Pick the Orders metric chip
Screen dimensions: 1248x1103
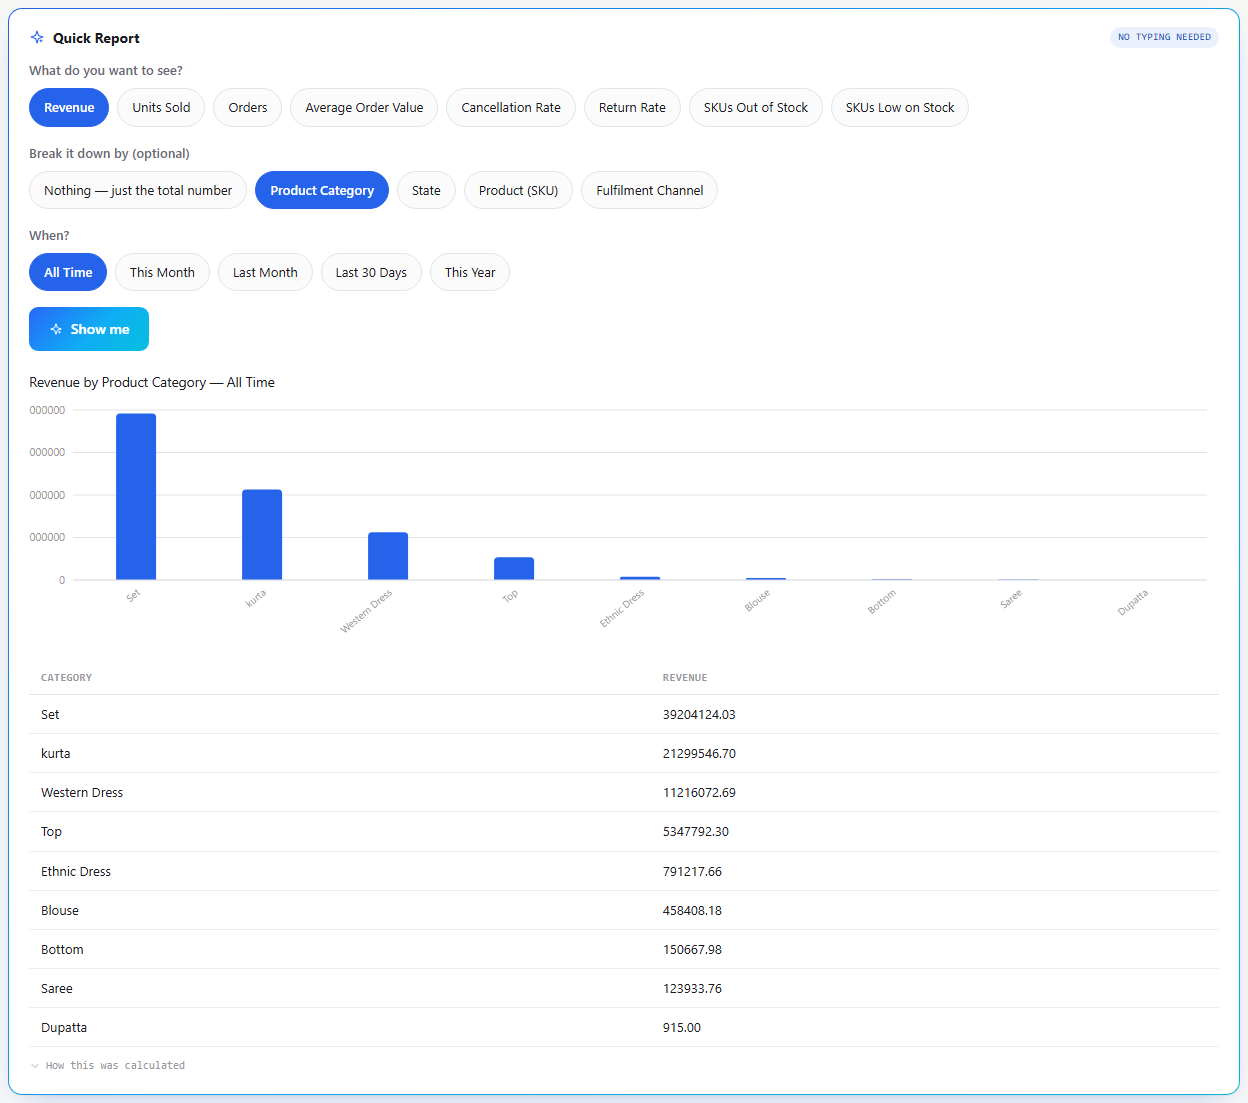click(x=248, y=108)
